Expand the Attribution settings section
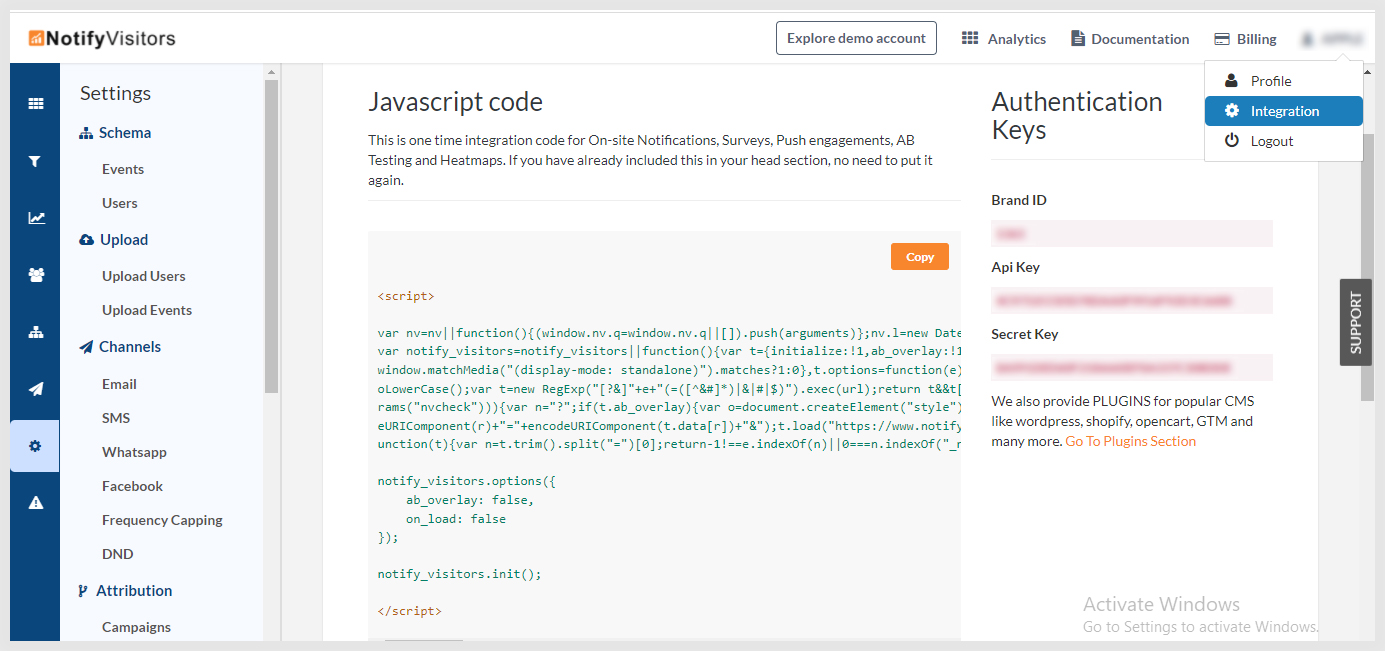The image size is (1385, 651). click(125, 591)
